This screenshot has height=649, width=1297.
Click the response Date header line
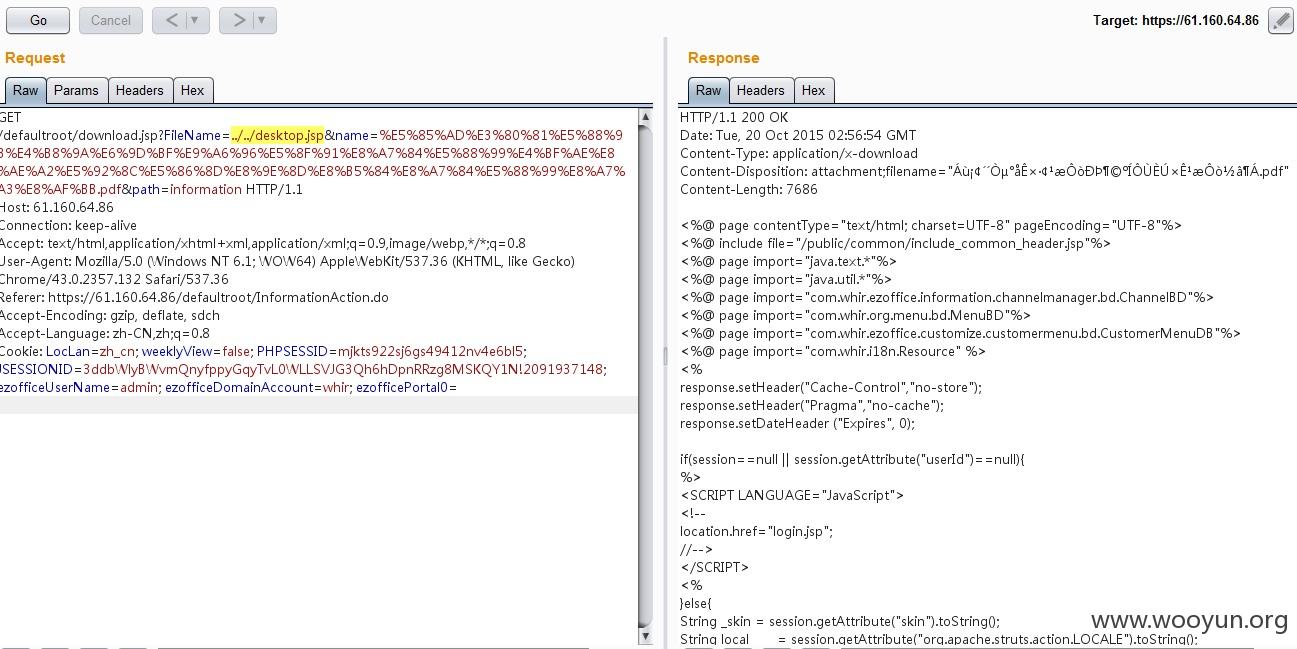pos(798,135)
